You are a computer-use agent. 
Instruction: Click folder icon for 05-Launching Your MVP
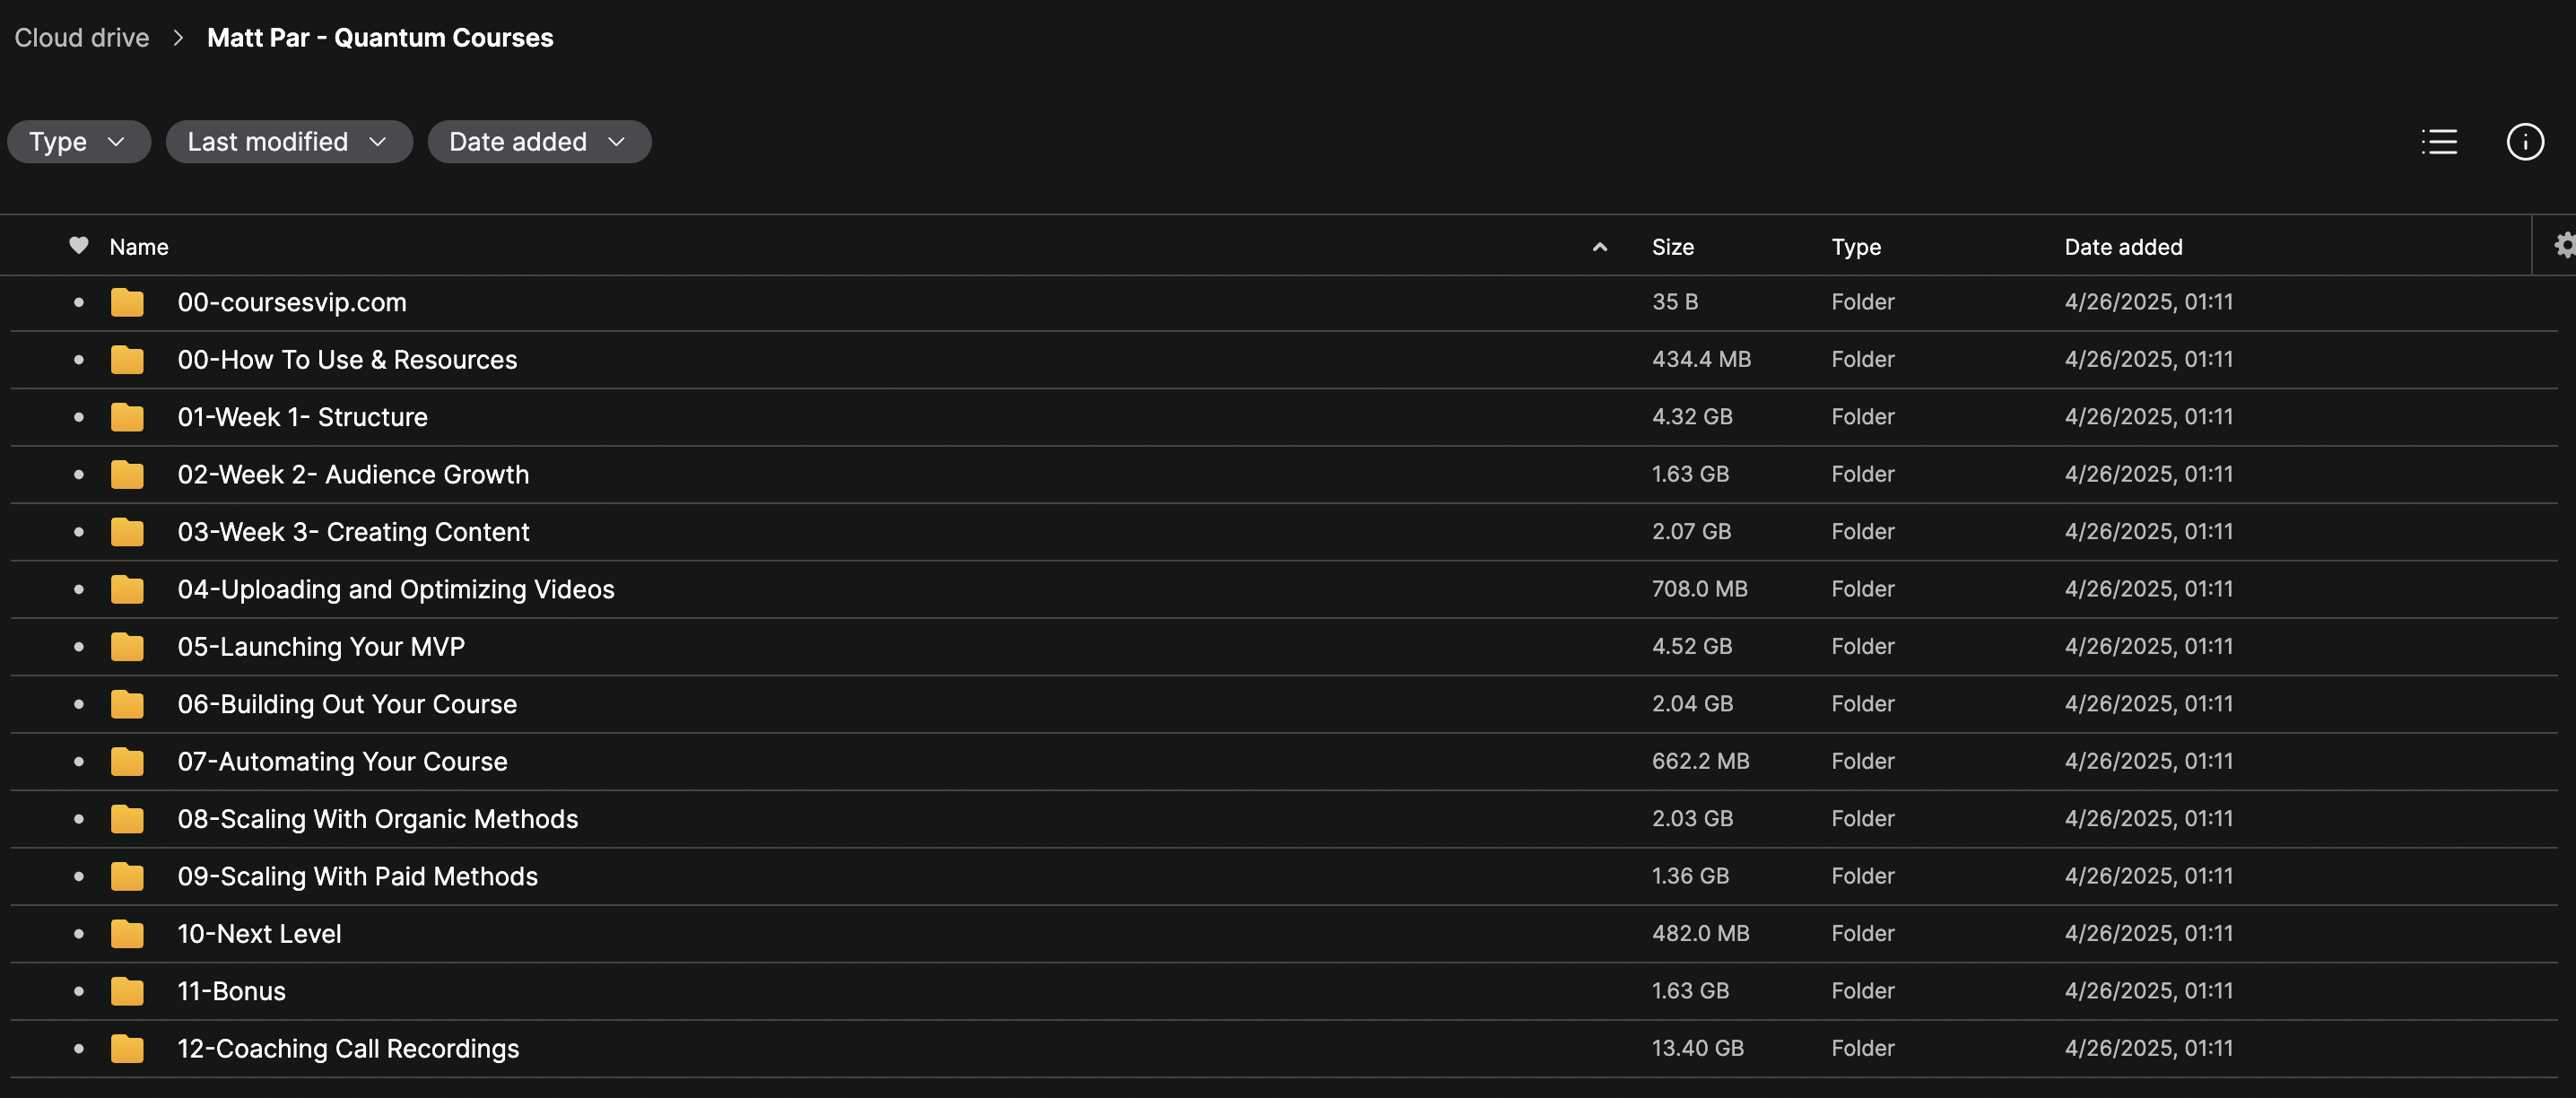point(127,647)
